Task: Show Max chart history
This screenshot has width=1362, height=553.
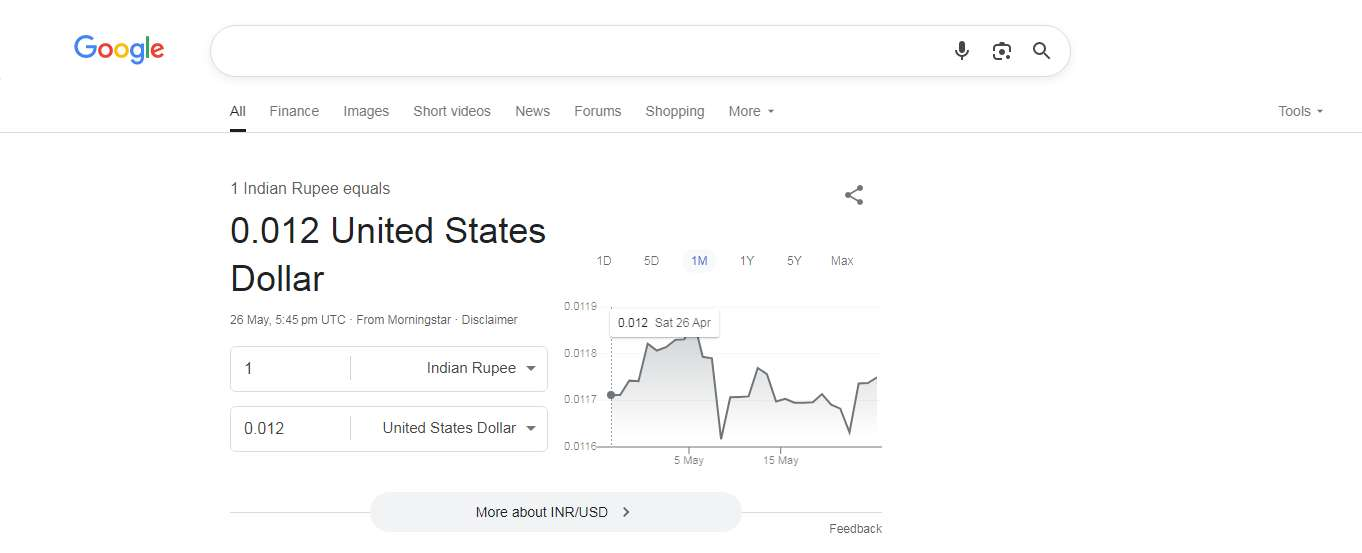Action: [842, 261]
